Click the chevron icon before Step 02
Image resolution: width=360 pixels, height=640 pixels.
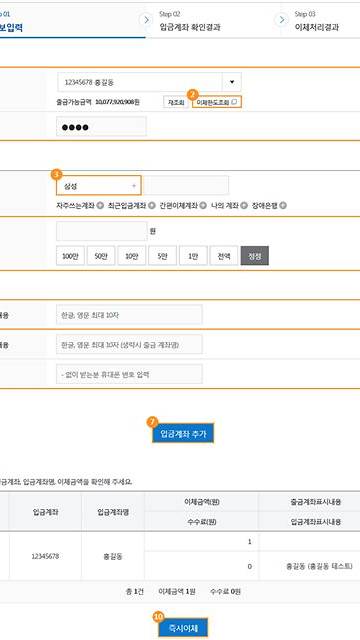pyautogui.click(x=146, y=20)
